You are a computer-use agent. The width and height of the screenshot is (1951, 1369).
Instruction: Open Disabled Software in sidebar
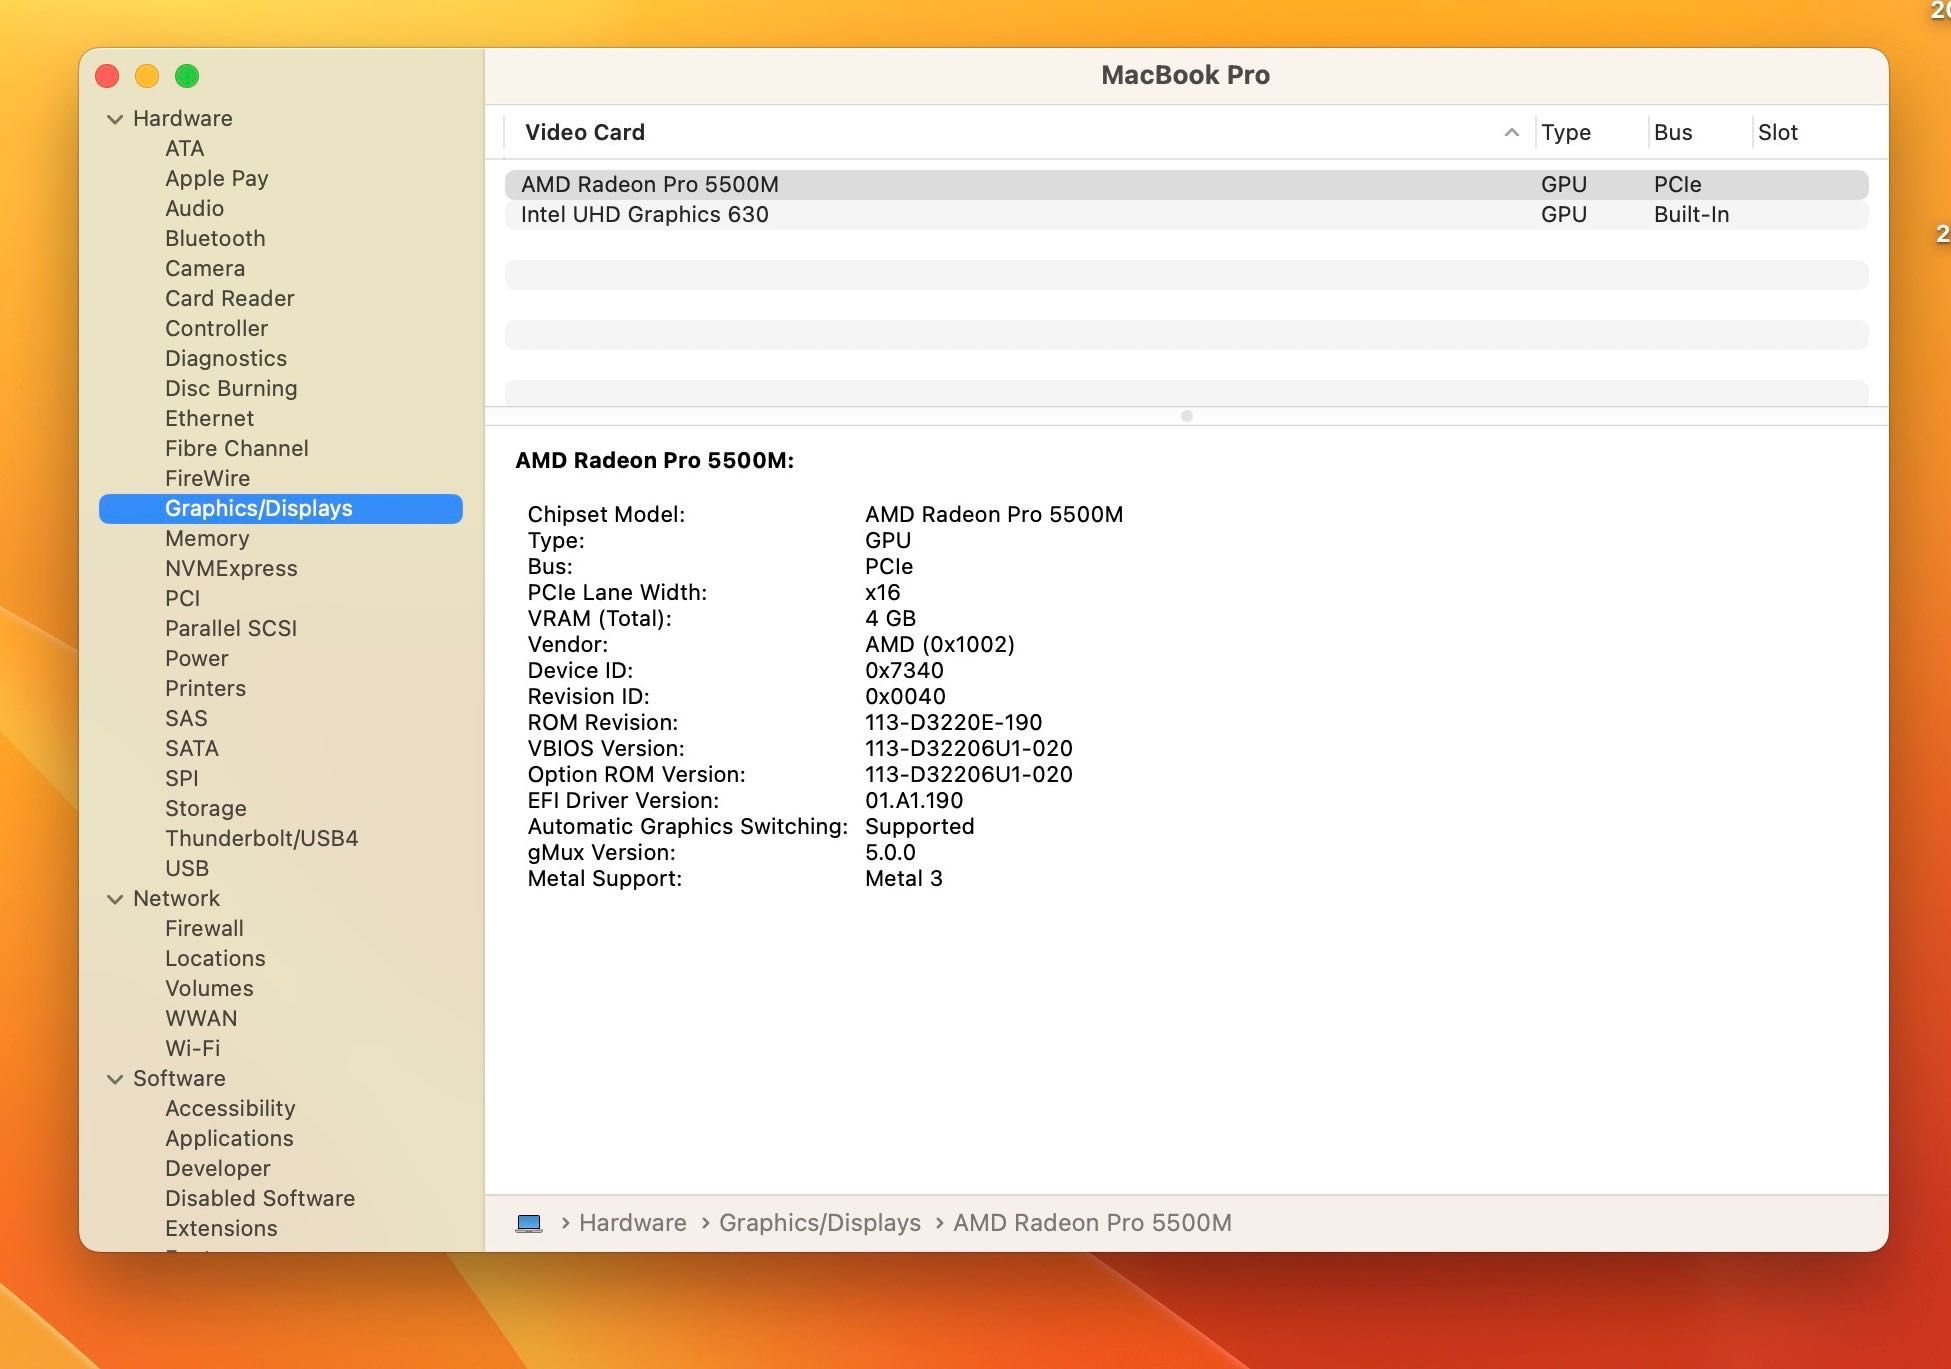coord(260,1198)
